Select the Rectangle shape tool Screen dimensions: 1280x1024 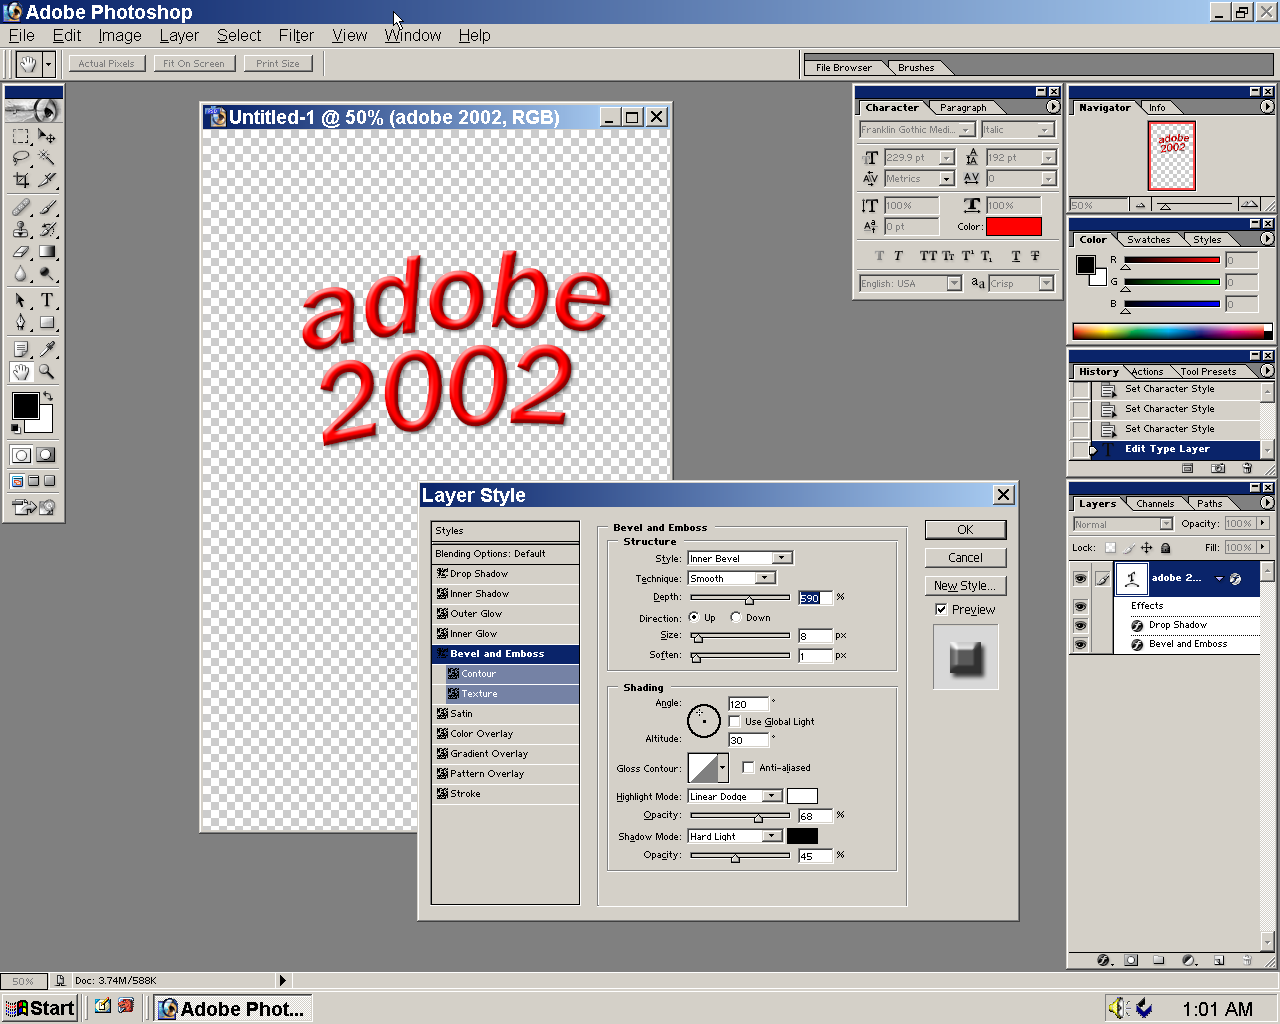(x=47, y=322)
